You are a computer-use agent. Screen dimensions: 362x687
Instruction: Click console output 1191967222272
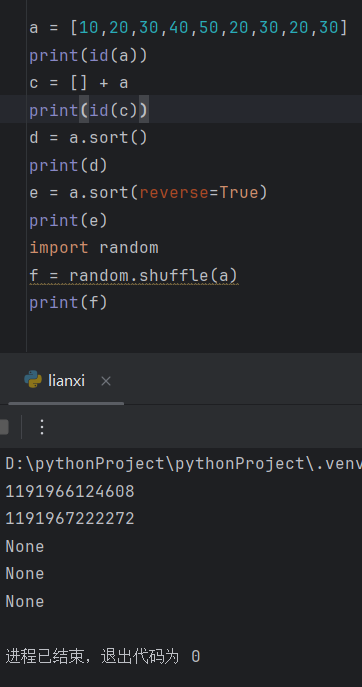tap(70, 519)
